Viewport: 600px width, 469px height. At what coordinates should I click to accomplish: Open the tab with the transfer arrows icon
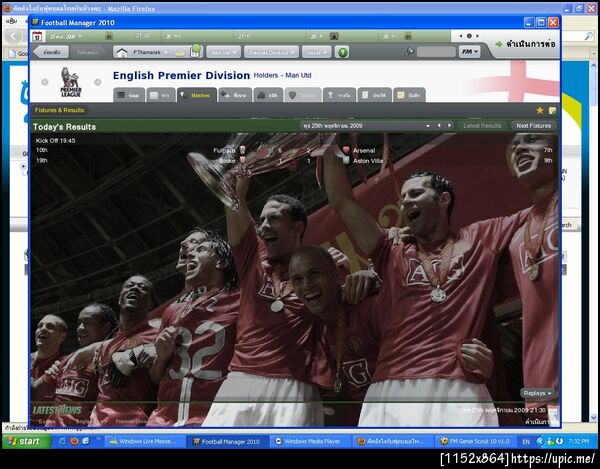point(235,95)
